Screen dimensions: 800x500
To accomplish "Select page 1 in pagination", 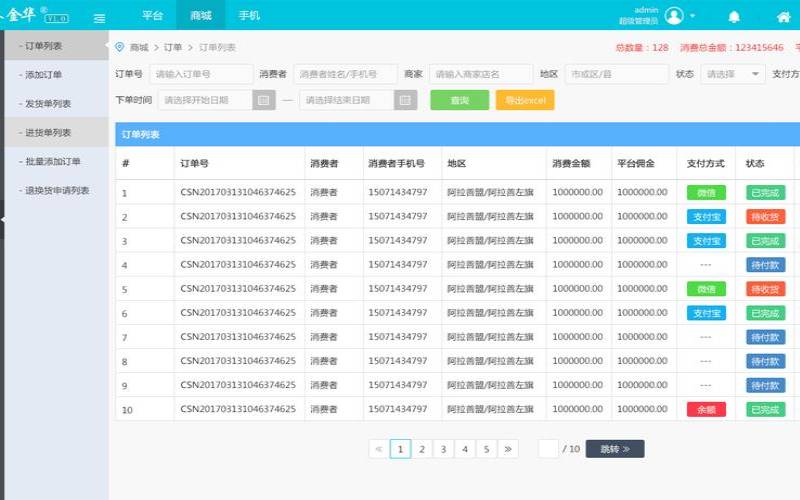I will pos(401,449).
